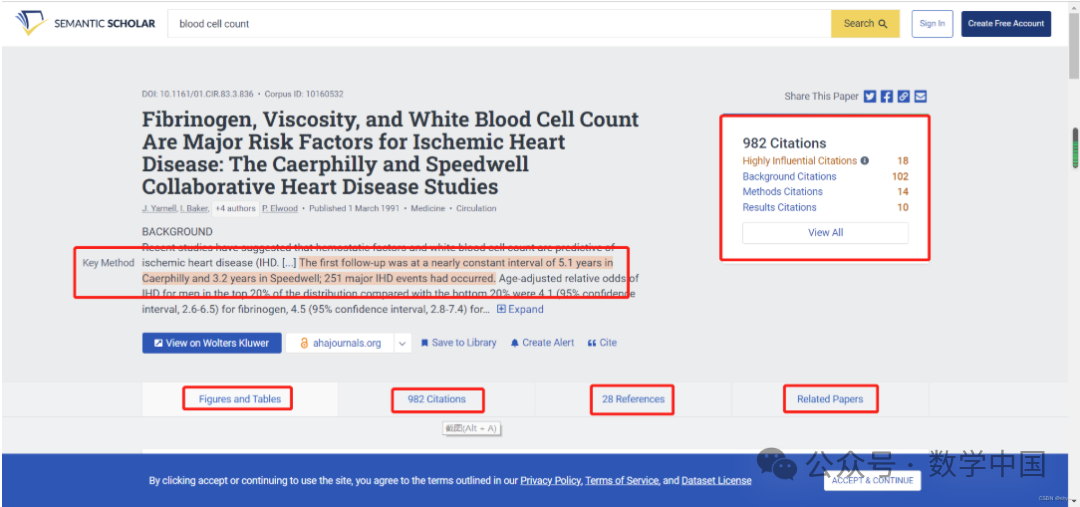Open author J. Yarnell's profile
The image size is (1080, 507).
point(159,208)
